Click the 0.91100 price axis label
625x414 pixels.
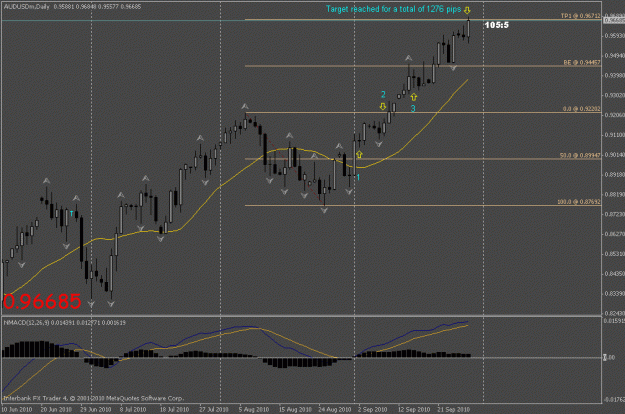(614, 135)
